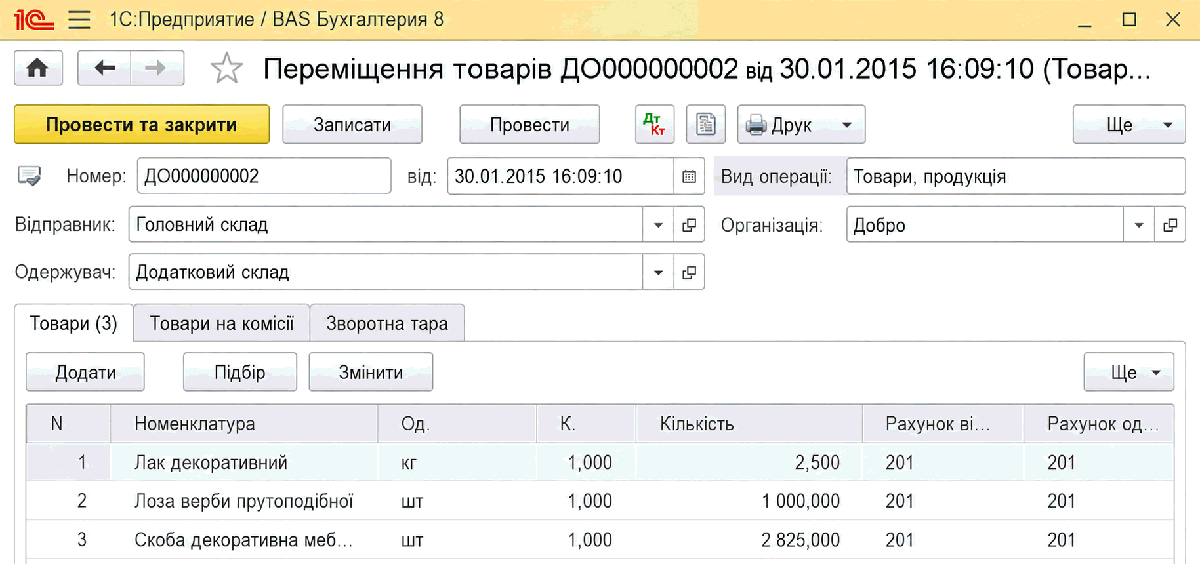
Task: Click К. cell 1,000 in Лоза верби row
Action: pyautogui.click(x=586, y=501)
